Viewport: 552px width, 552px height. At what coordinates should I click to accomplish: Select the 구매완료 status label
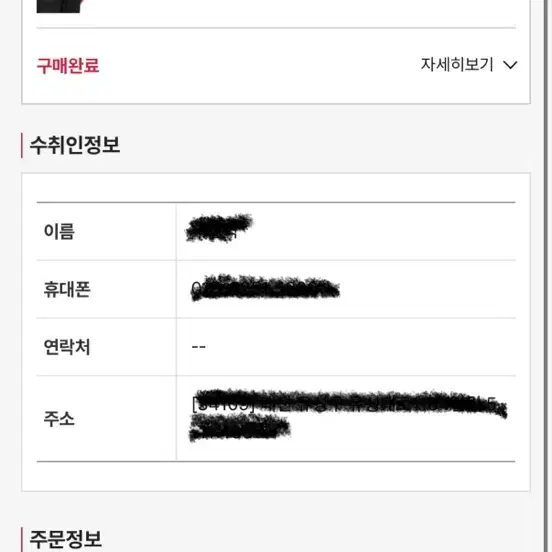click(x=68, y=65)
